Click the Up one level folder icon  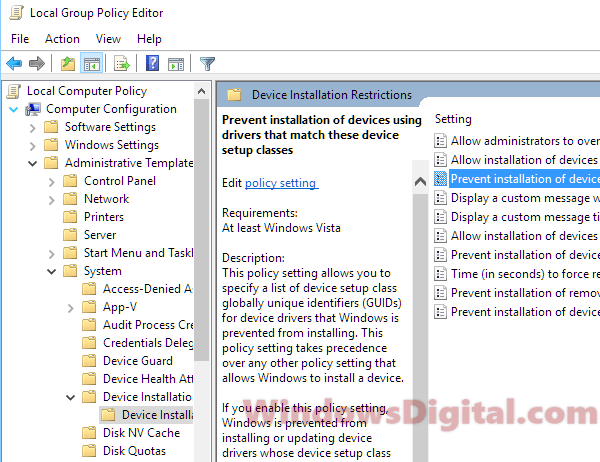click(x=68, y=63)
